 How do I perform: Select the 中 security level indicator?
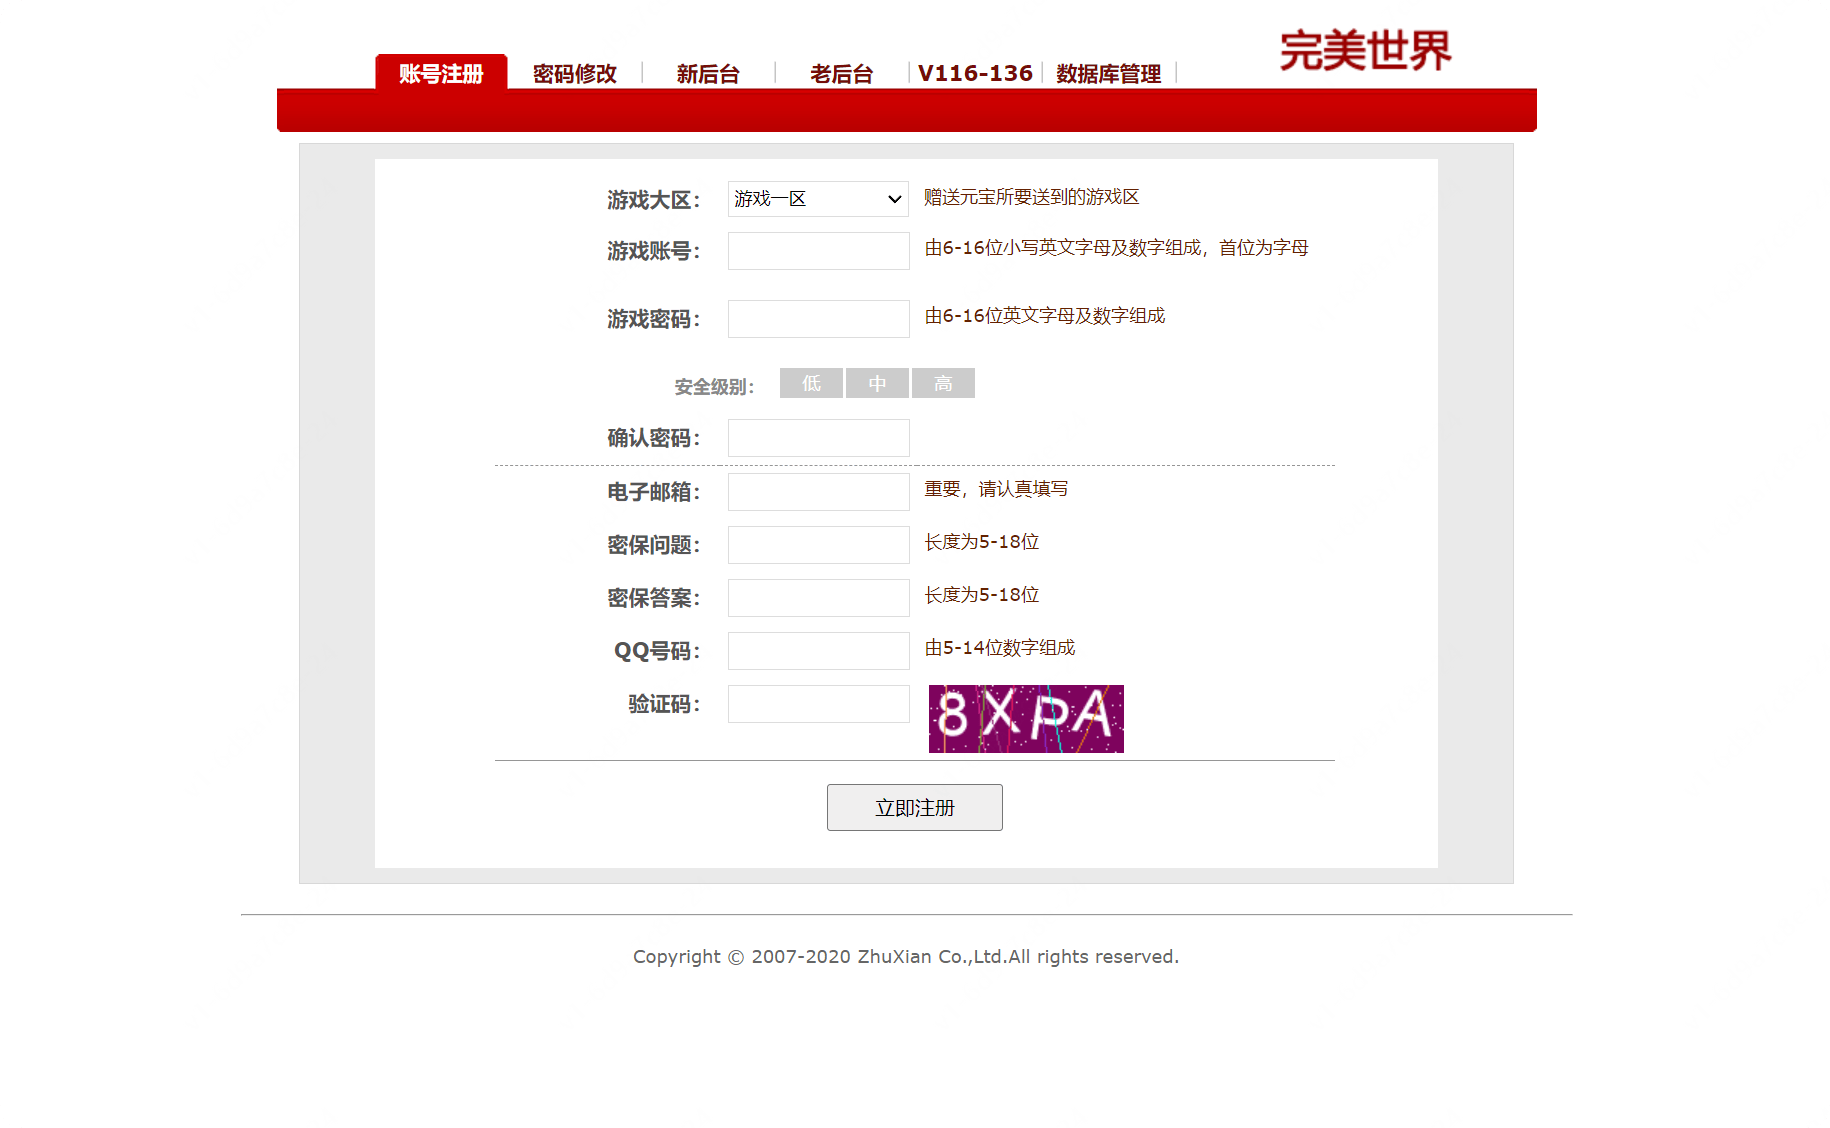point(877,383)
